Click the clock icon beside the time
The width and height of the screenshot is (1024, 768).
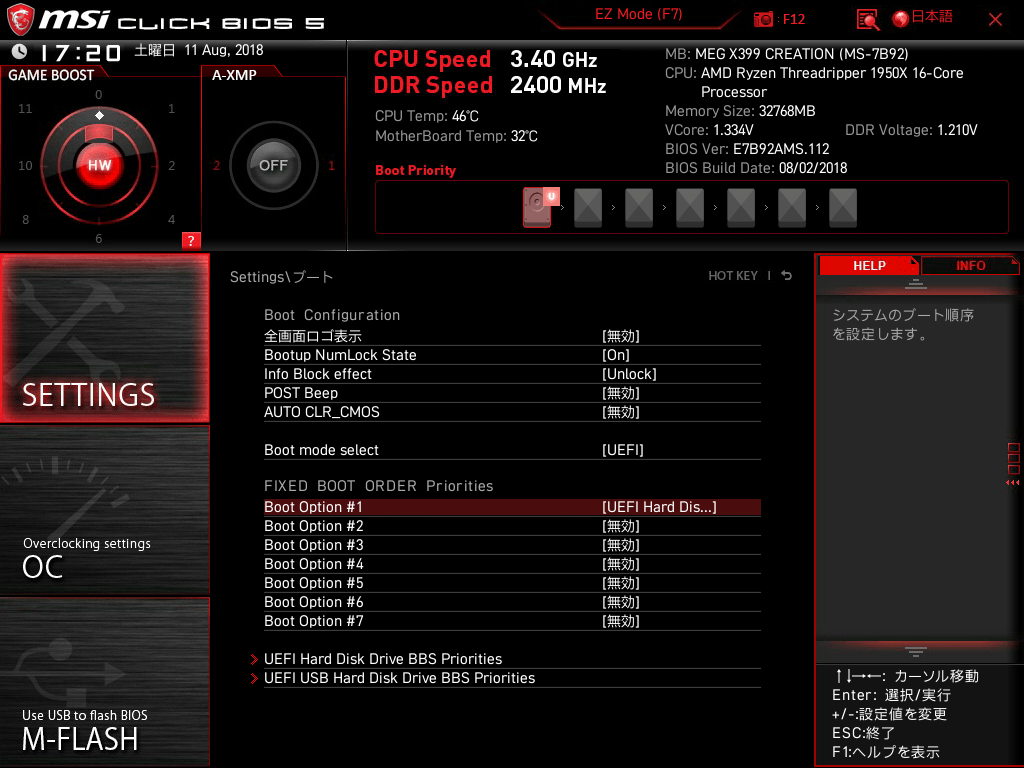point(20,51)
